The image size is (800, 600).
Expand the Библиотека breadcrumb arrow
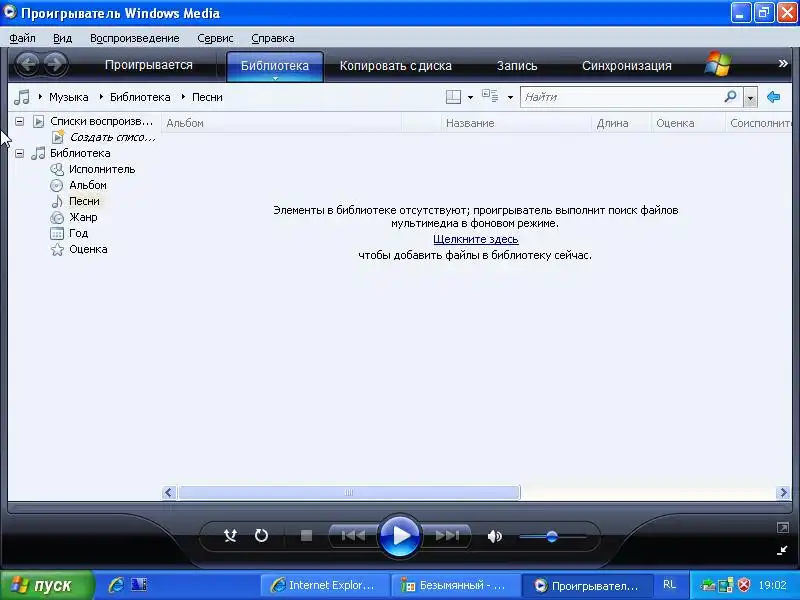101,96
